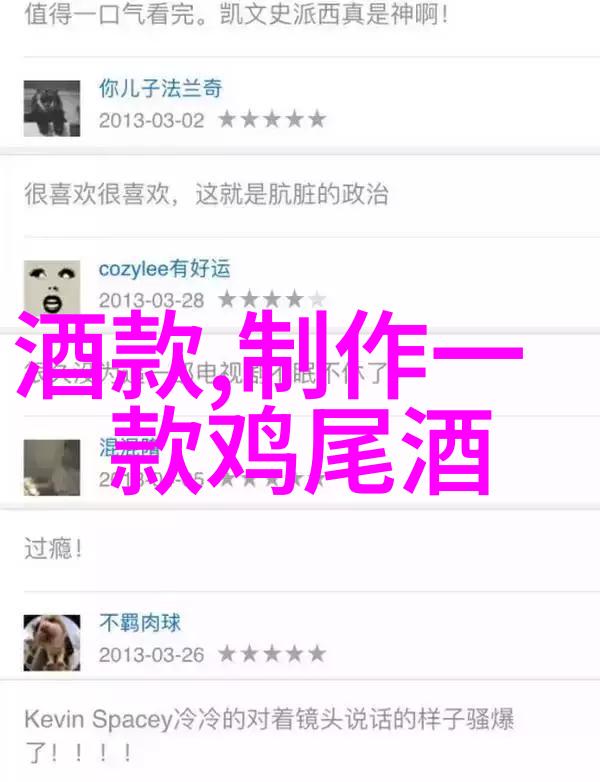Select the fifth star beside 2013-03-02
Screen dimensions: 600x782
[x=317, y=120]
